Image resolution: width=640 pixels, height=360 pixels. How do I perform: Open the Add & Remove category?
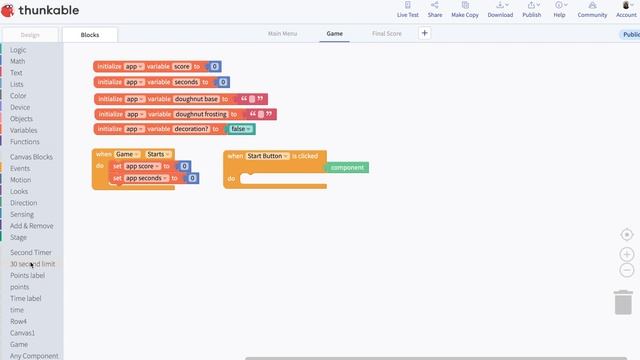(32, 226)
